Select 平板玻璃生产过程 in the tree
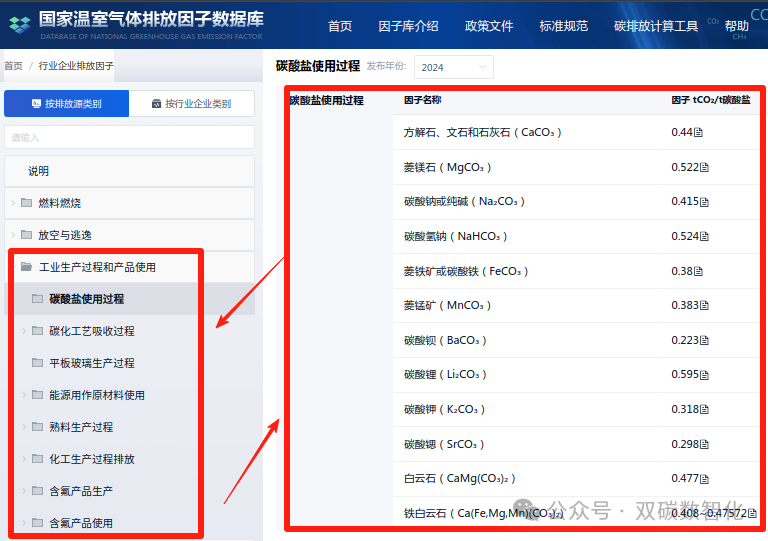 [x=91, y=363]
